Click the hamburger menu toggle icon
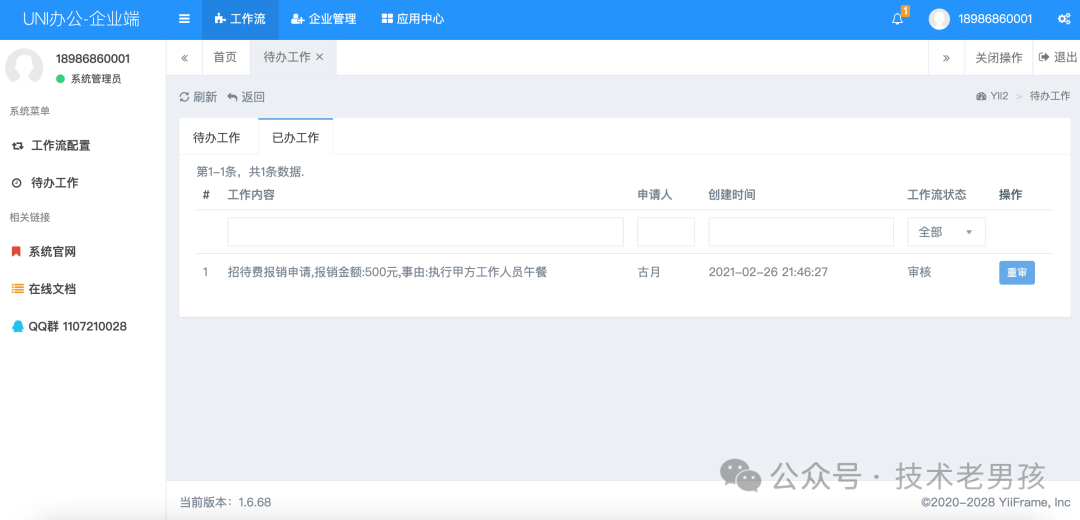Image resolution: width=1080 pixels, height=520 pixels. tap(184, 19)
